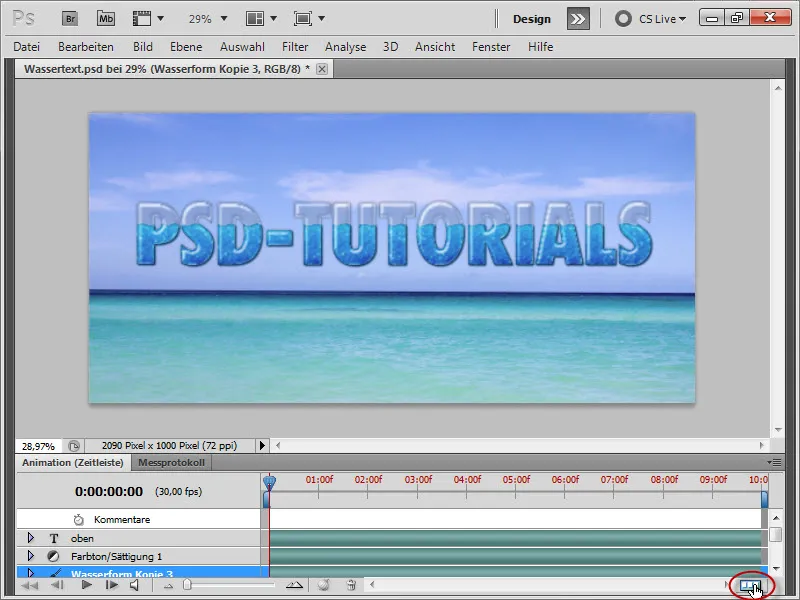800x600 pixels.
Task: Convert to frame animation using circled icon
Action: coord(749,586)
